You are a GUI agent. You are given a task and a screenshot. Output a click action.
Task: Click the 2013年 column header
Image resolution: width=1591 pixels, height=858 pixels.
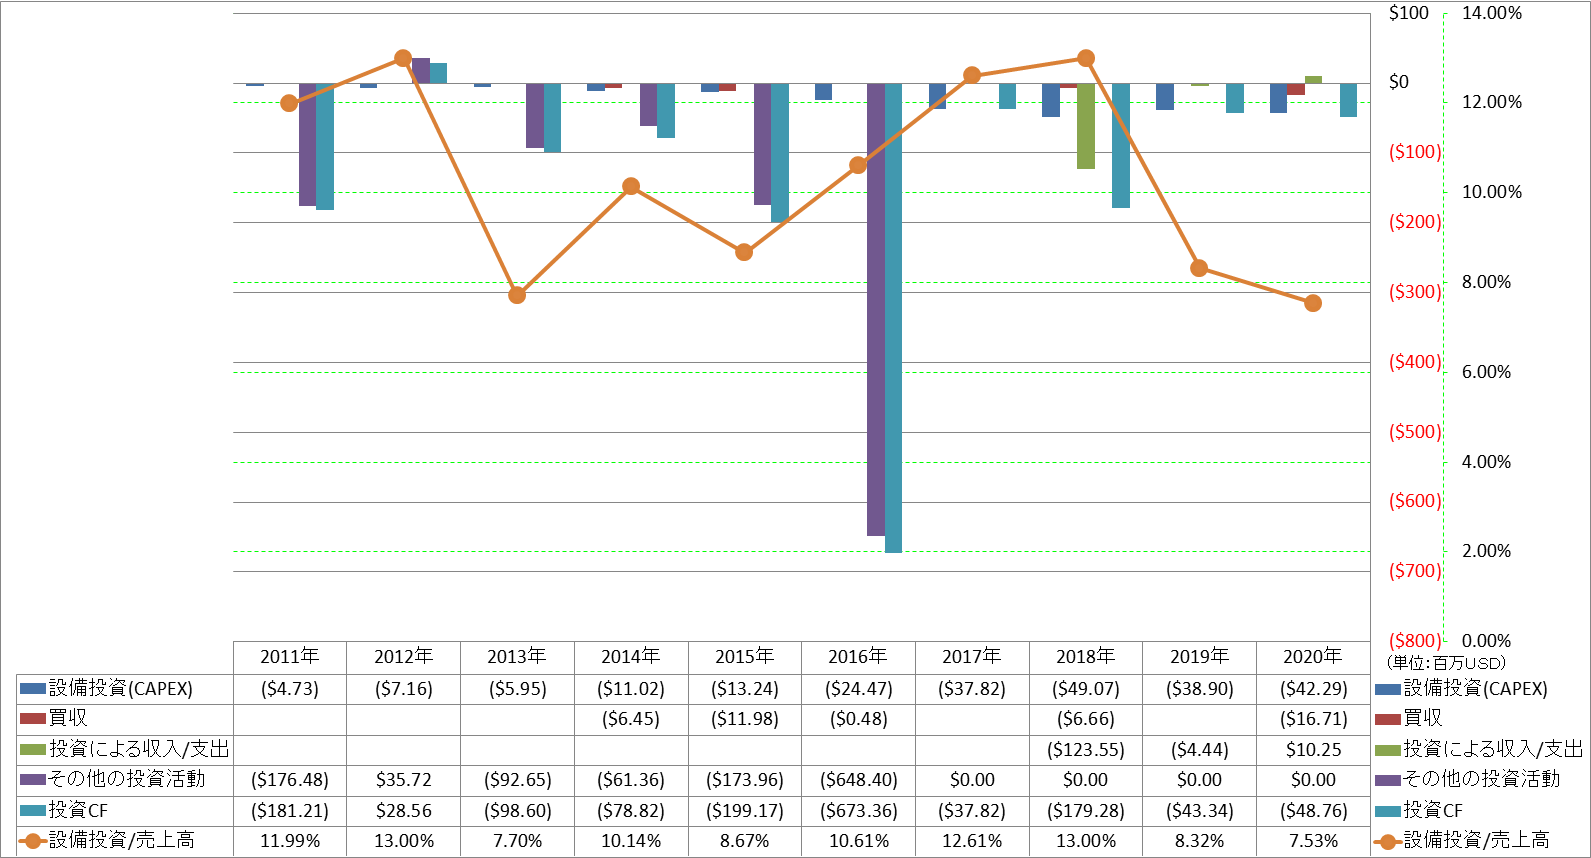[x=517, y=657]
